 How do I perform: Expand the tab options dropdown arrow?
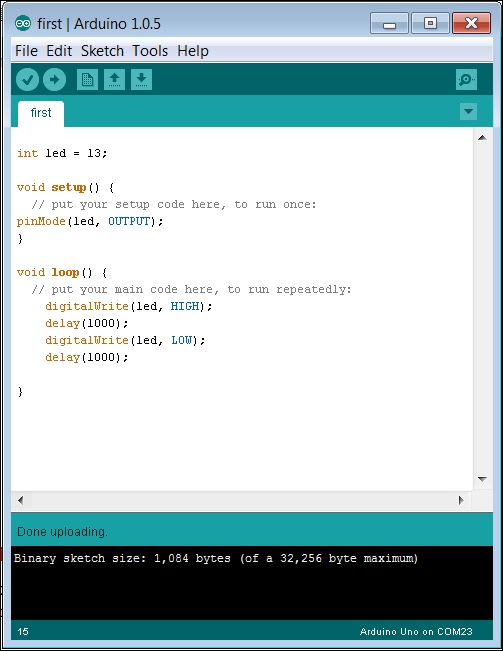[x=469, y=111]
